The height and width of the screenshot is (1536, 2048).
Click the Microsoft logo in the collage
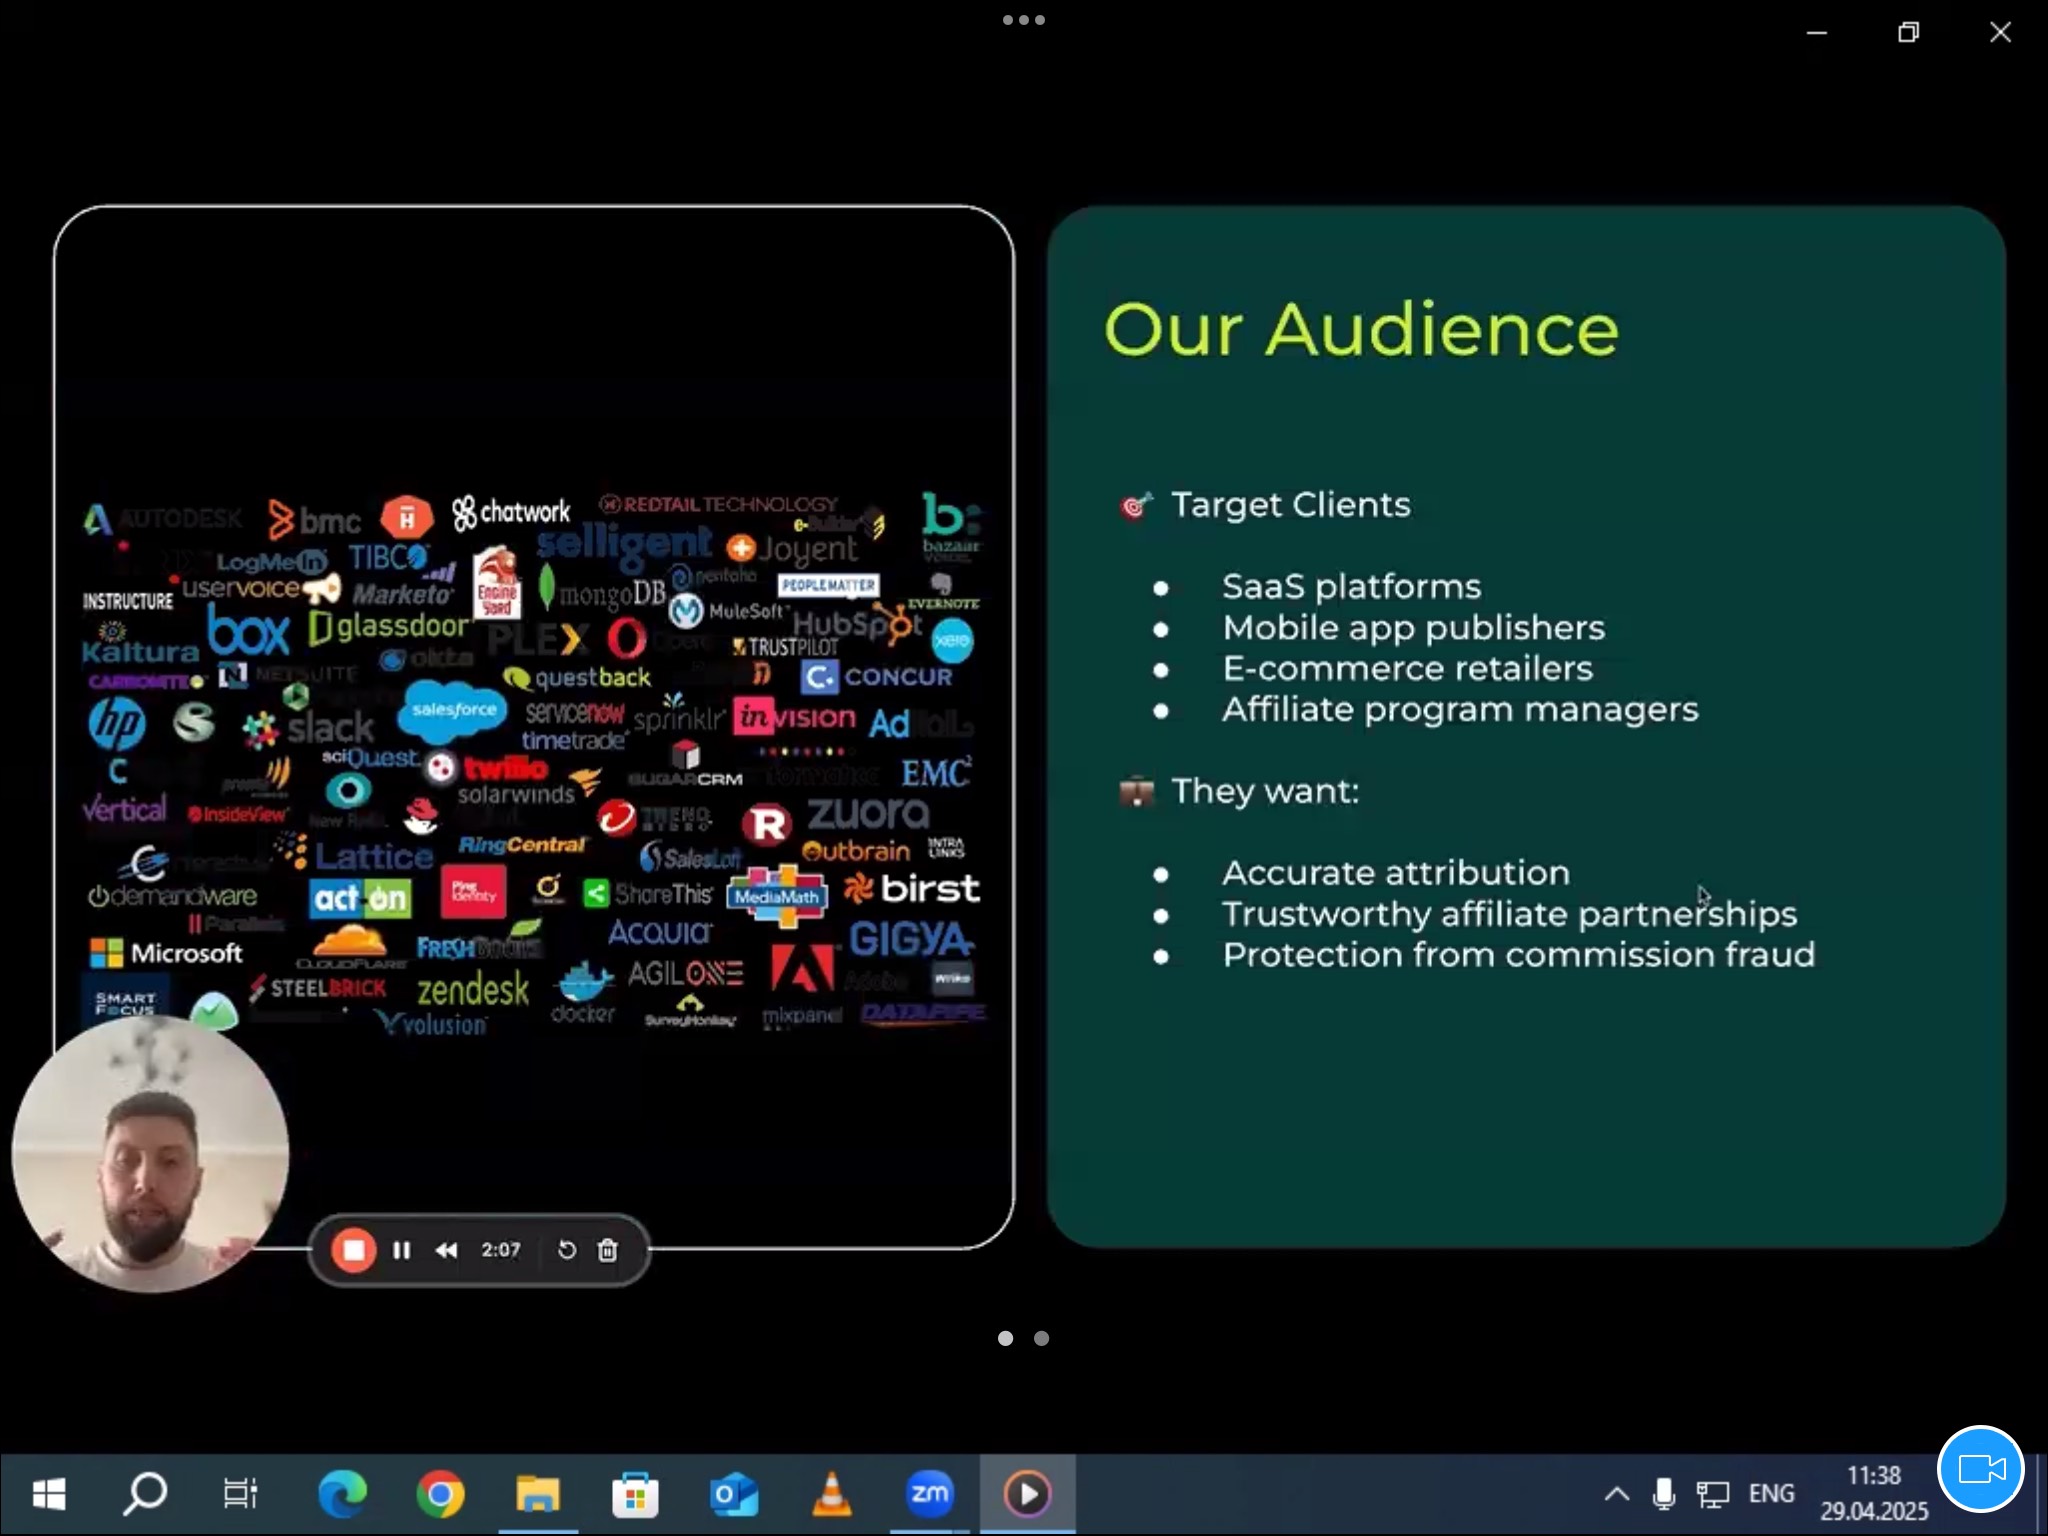coord(166,953)
